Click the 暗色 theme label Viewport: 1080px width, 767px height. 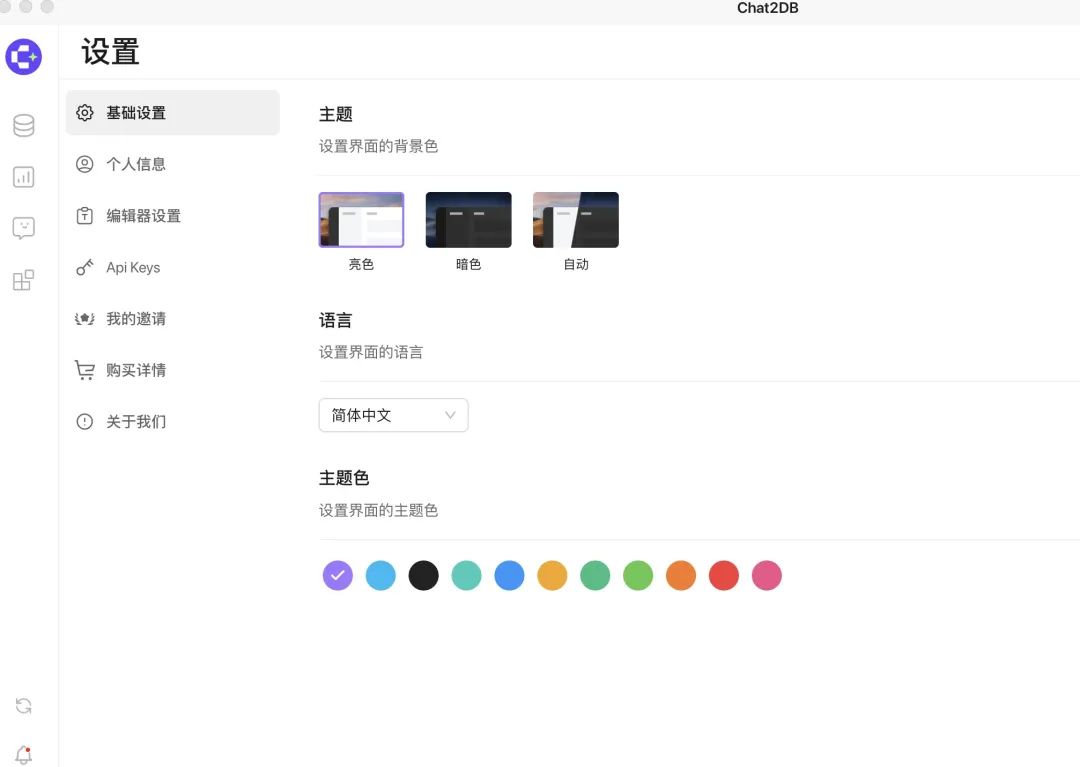468,264
